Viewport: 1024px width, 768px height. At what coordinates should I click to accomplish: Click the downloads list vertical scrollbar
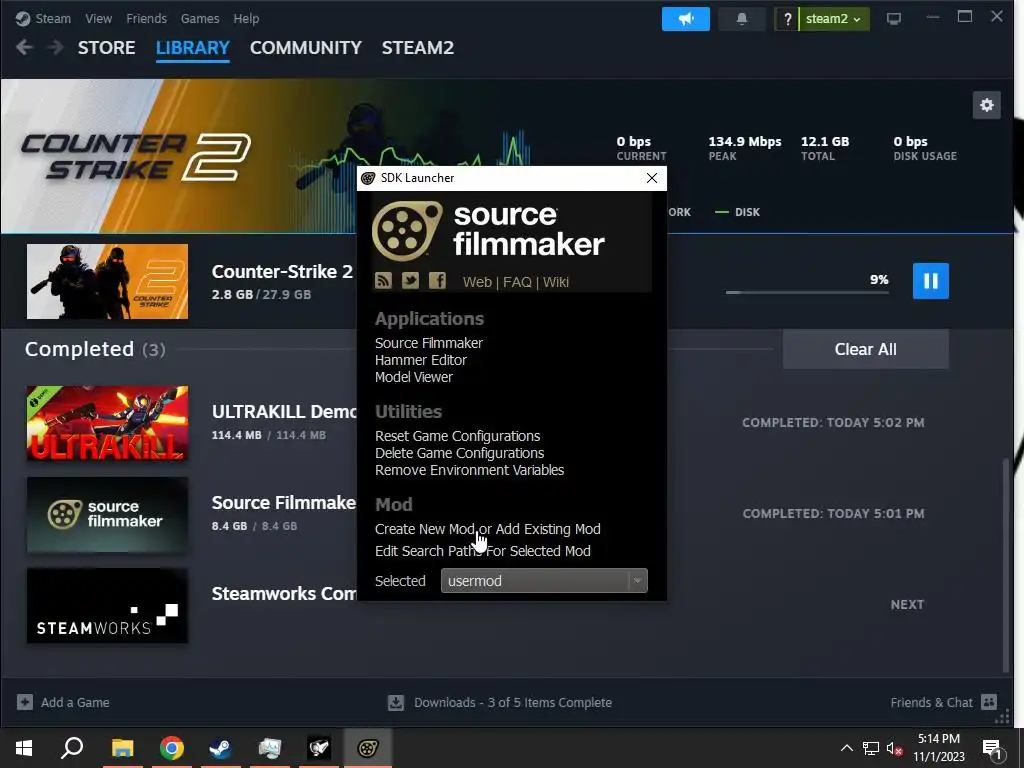pos(1006,565)
